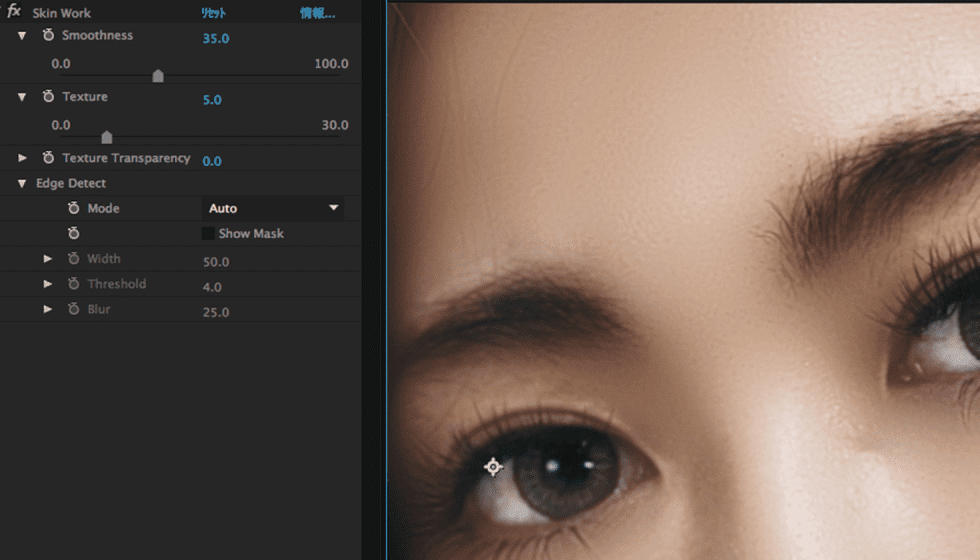Expand the Threshold property triangle

pos(48,284)
